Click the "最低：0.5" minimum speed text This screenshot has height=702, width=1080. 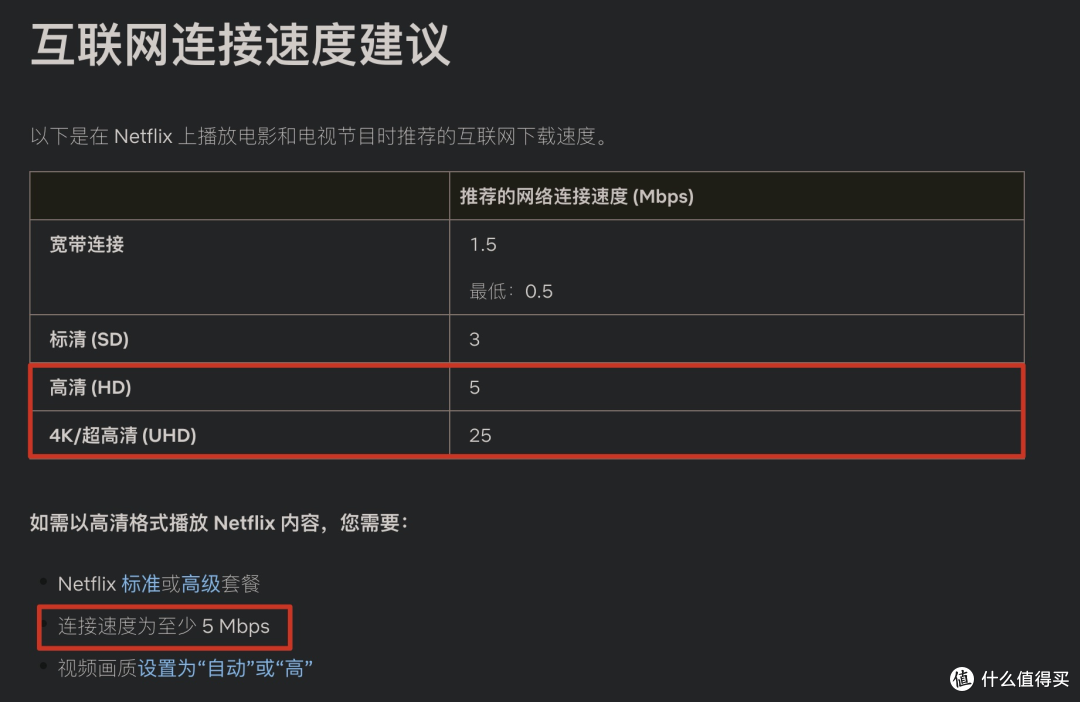click(x=511, y=292)
